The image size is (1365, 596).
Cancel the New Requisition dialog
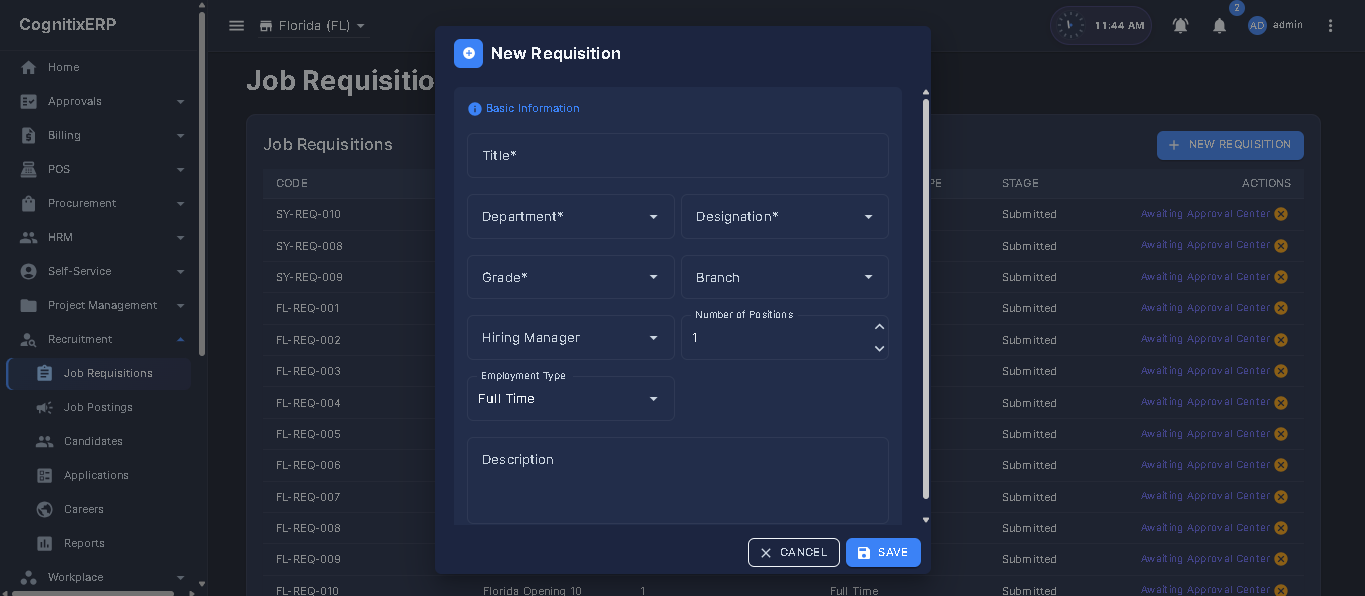click(794, 552)
